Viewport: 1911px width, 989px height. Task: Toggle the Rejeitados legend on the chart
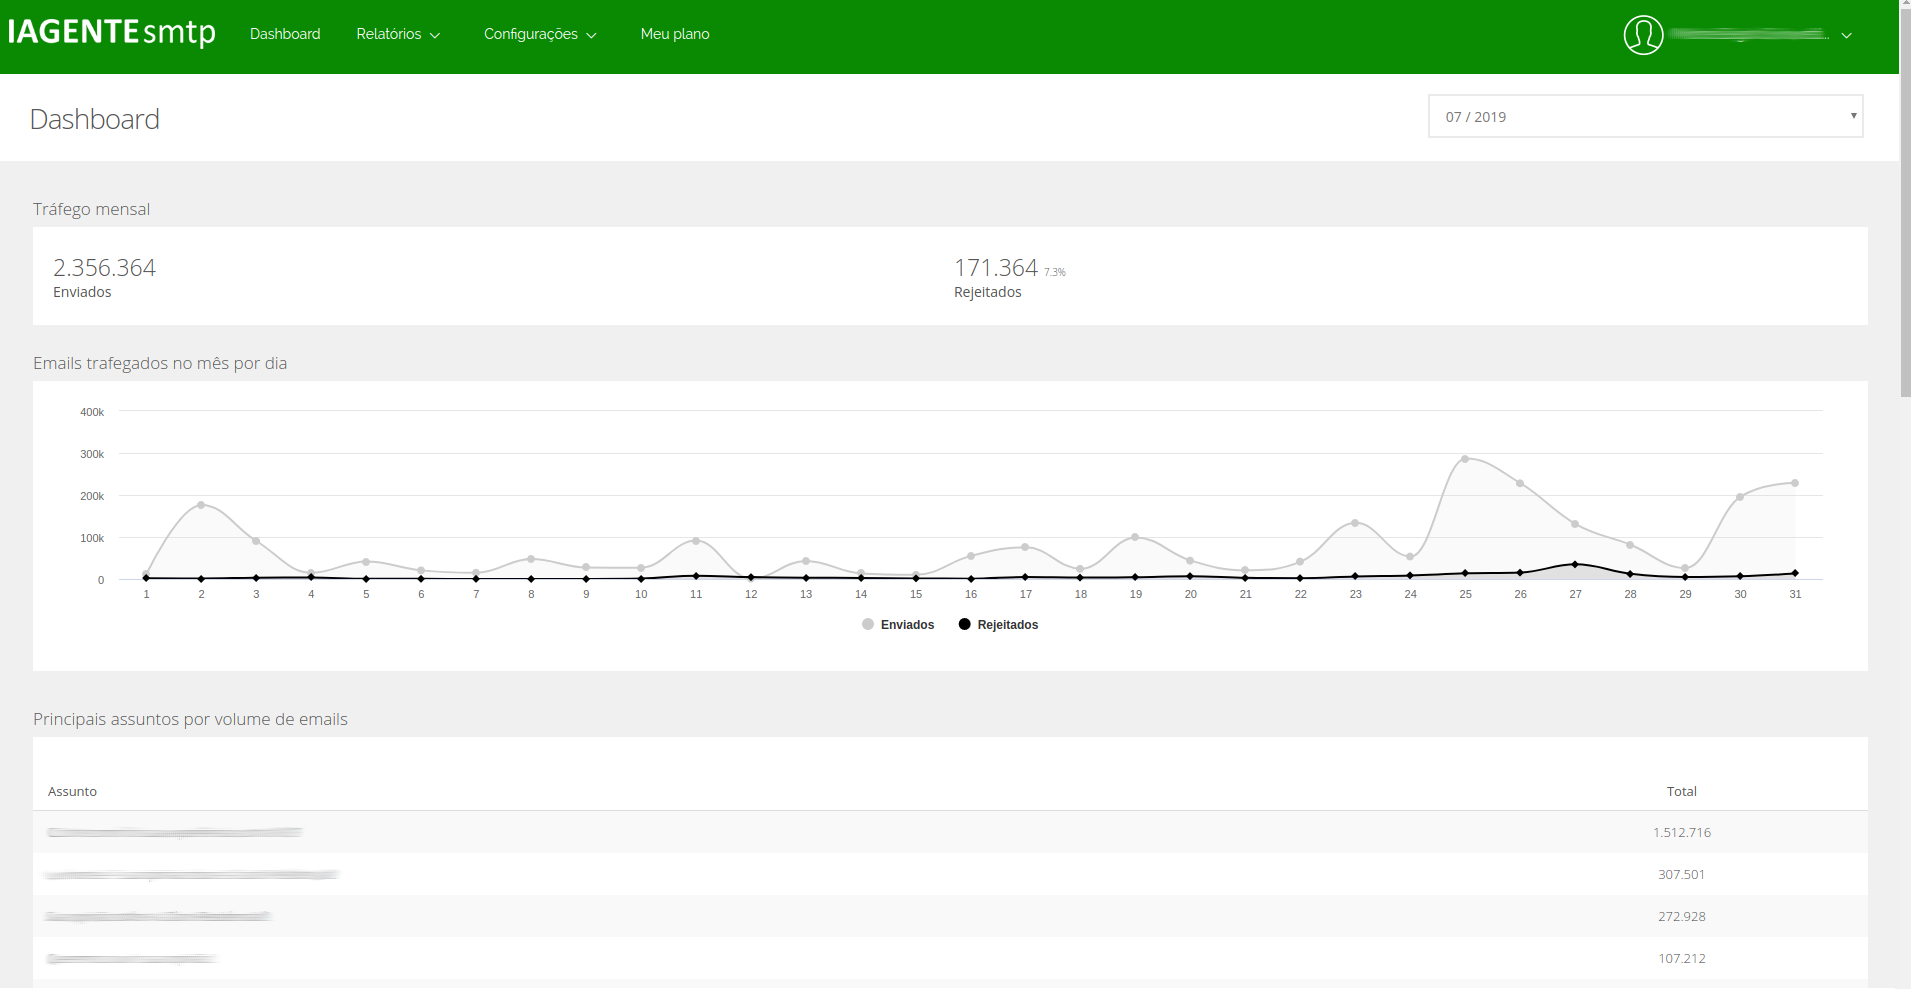pos(997,624)
